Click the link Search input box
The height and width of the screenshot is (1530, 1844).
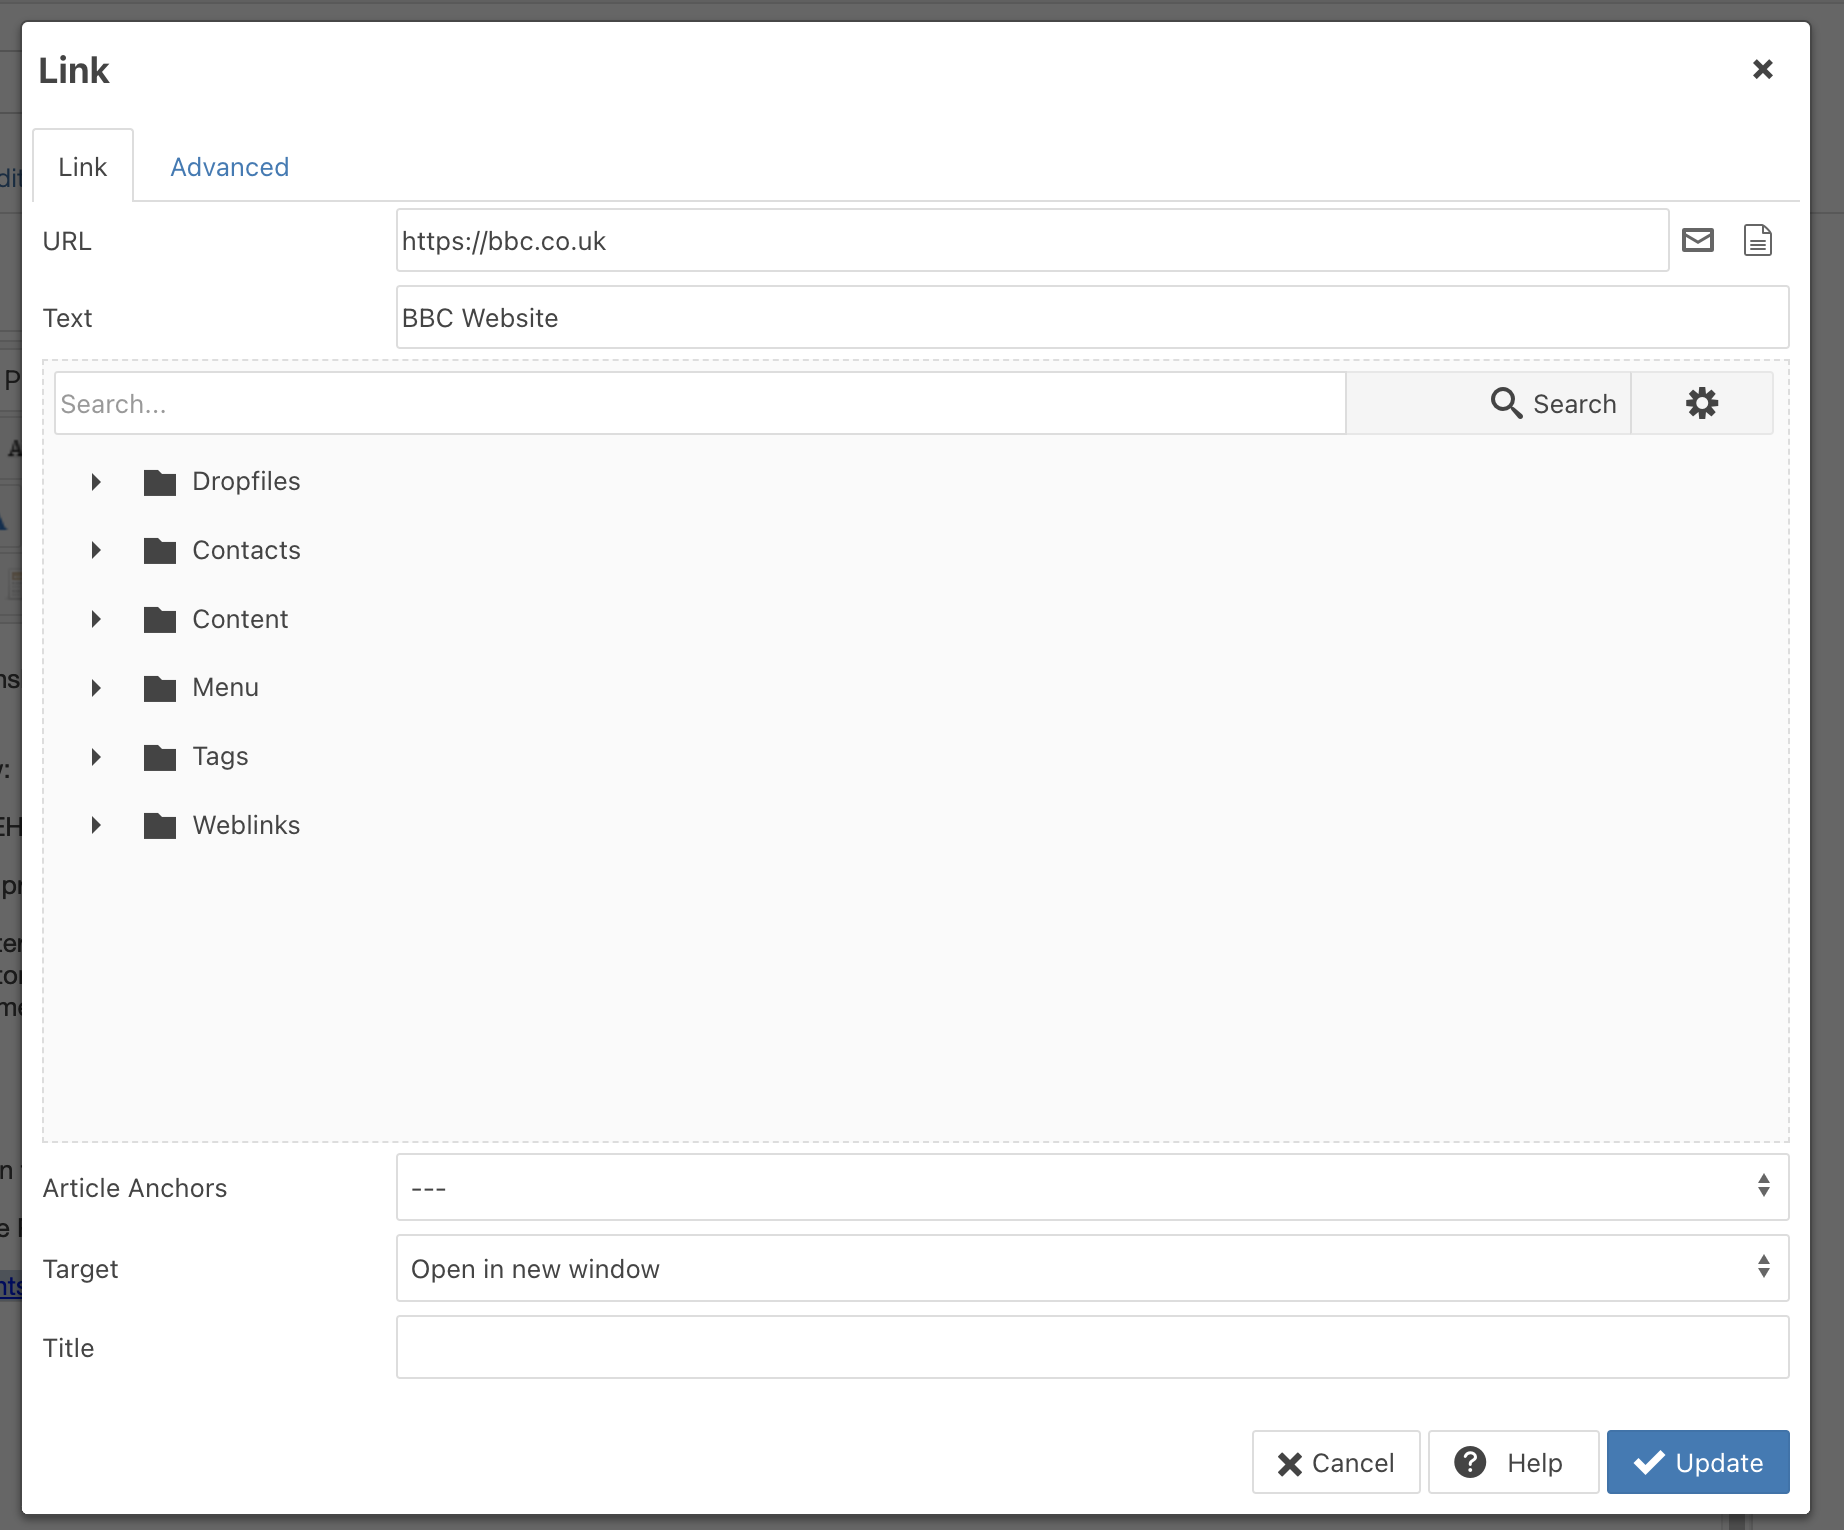tap(700, 403)
